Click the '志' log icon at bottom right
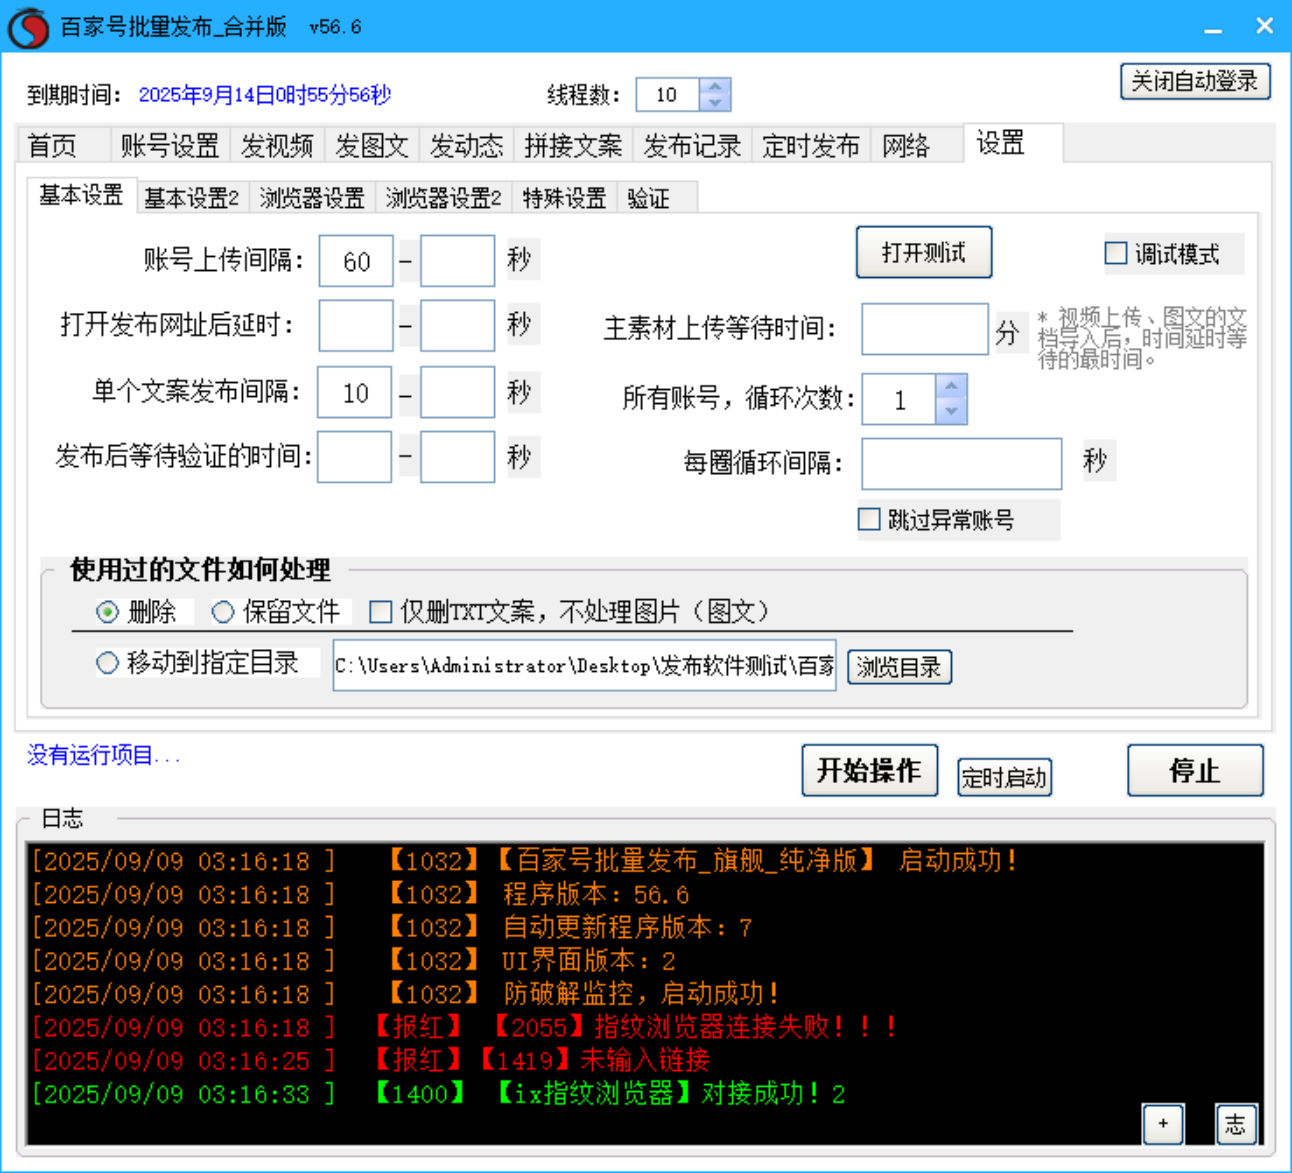The width and height of the screenshot is (1292, 1173). [1236, 1124]
